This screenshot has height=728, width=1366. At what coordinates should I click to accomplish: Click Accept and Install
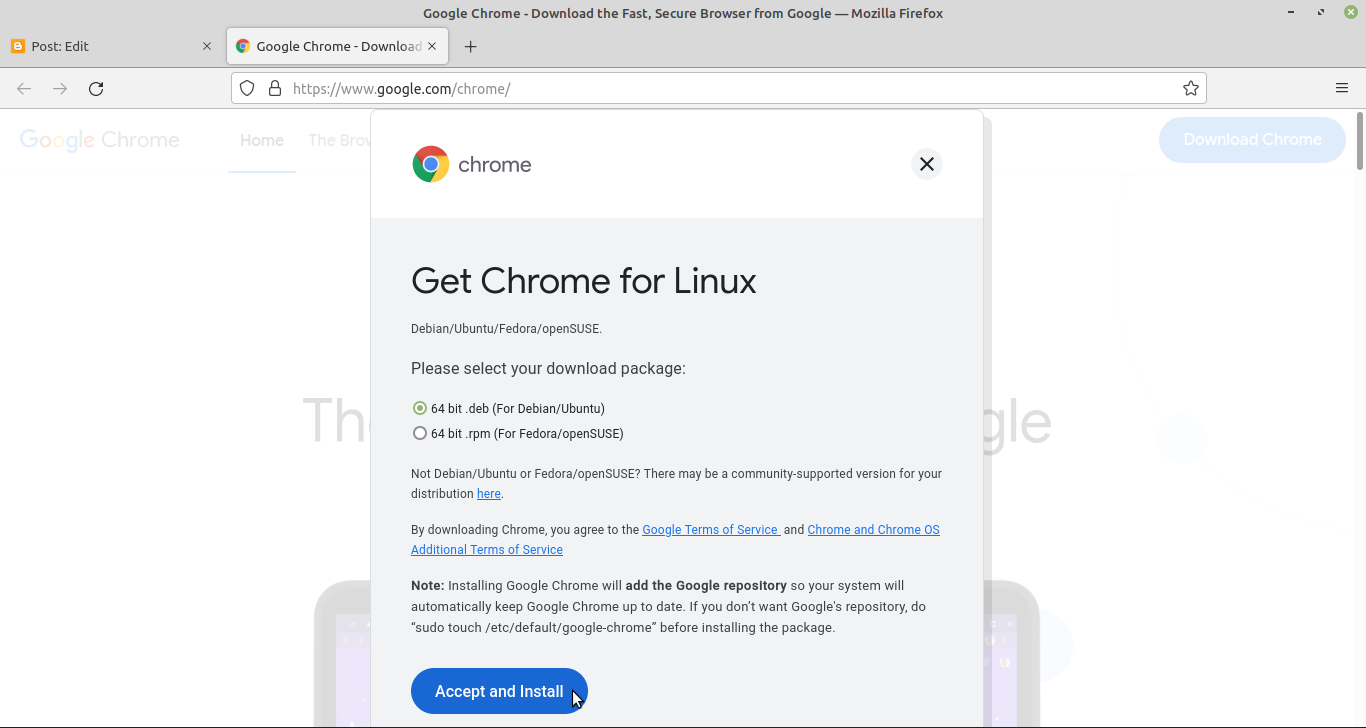499,690
